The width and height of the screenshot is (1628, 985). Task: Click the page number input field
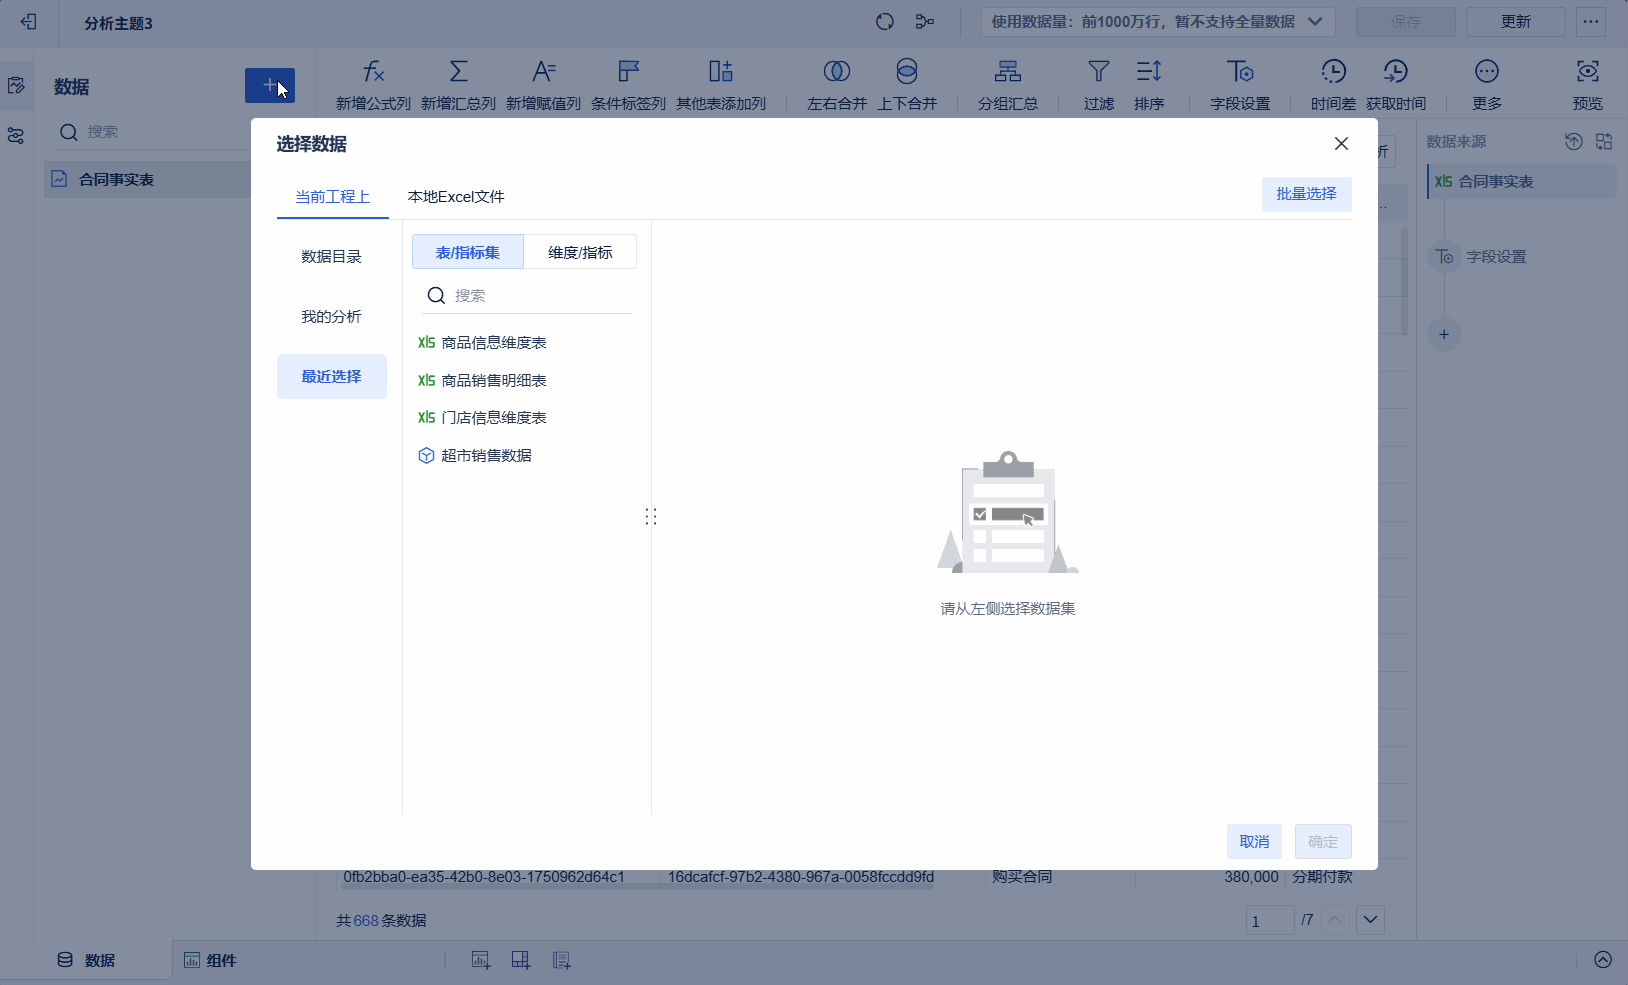pos(1270,920)
